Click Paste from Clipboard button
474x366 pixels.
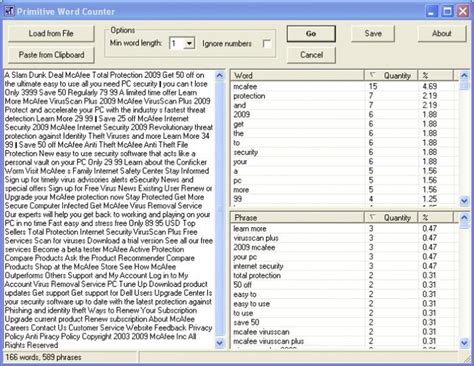51,55
